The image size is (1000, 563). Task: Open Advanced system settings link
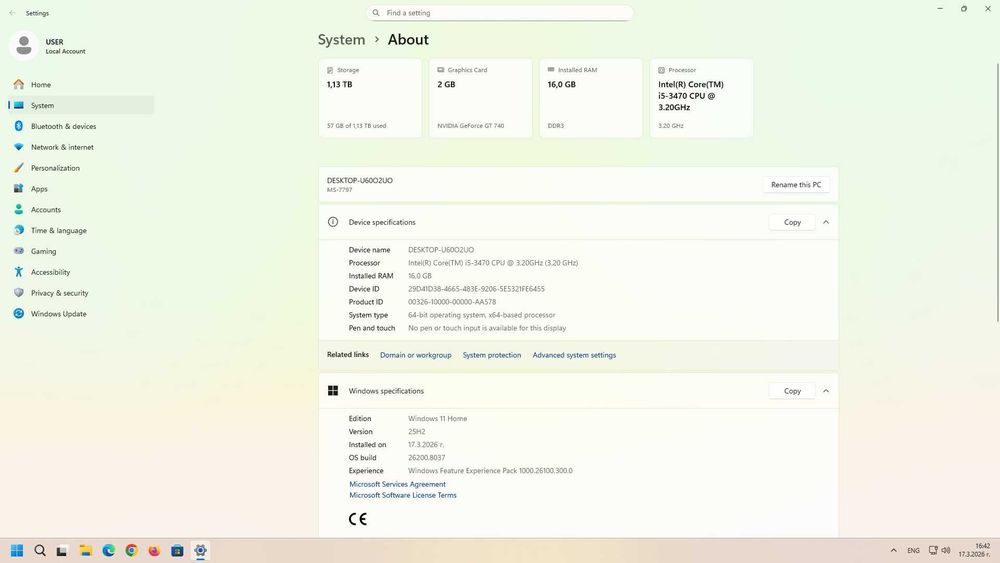(574, 355)
